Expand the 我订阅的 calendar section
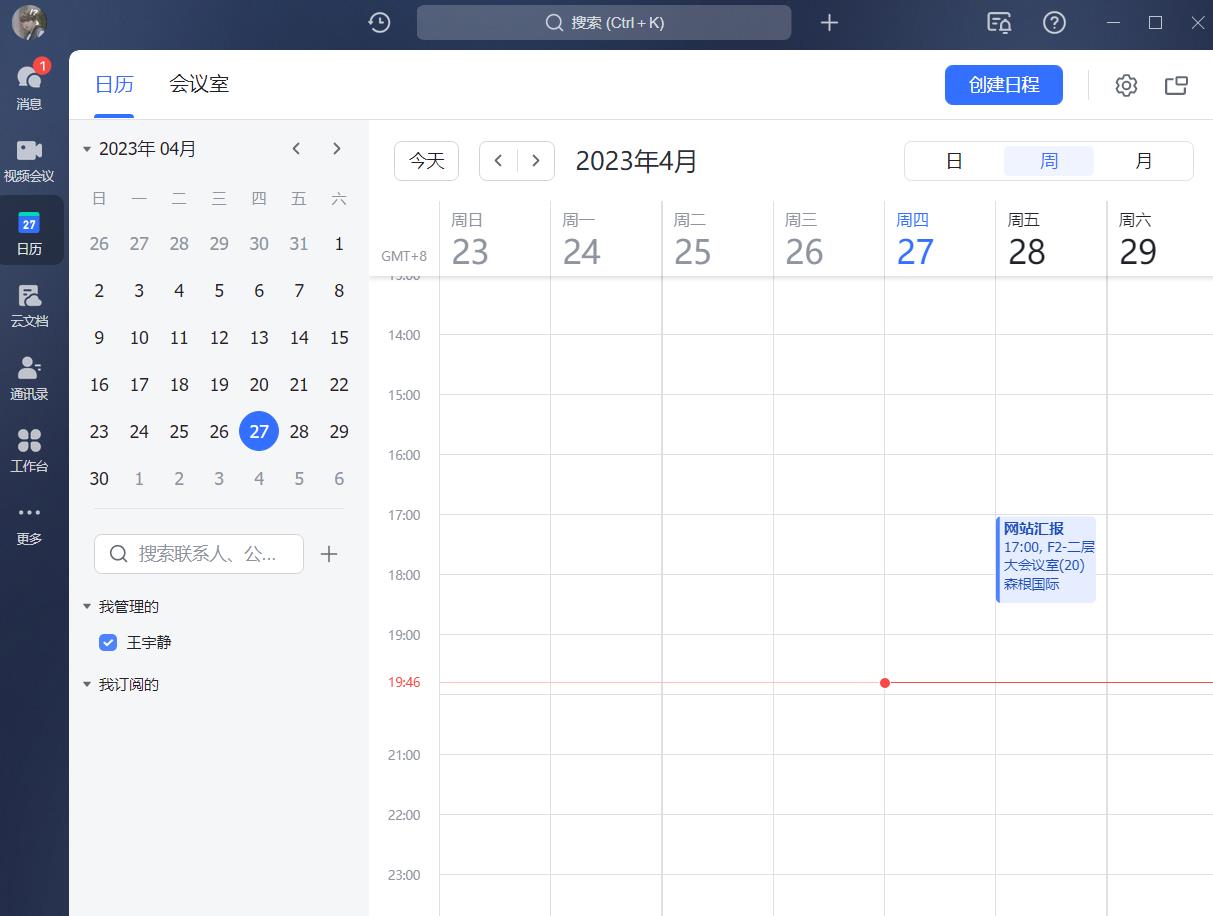 (87, 685)
